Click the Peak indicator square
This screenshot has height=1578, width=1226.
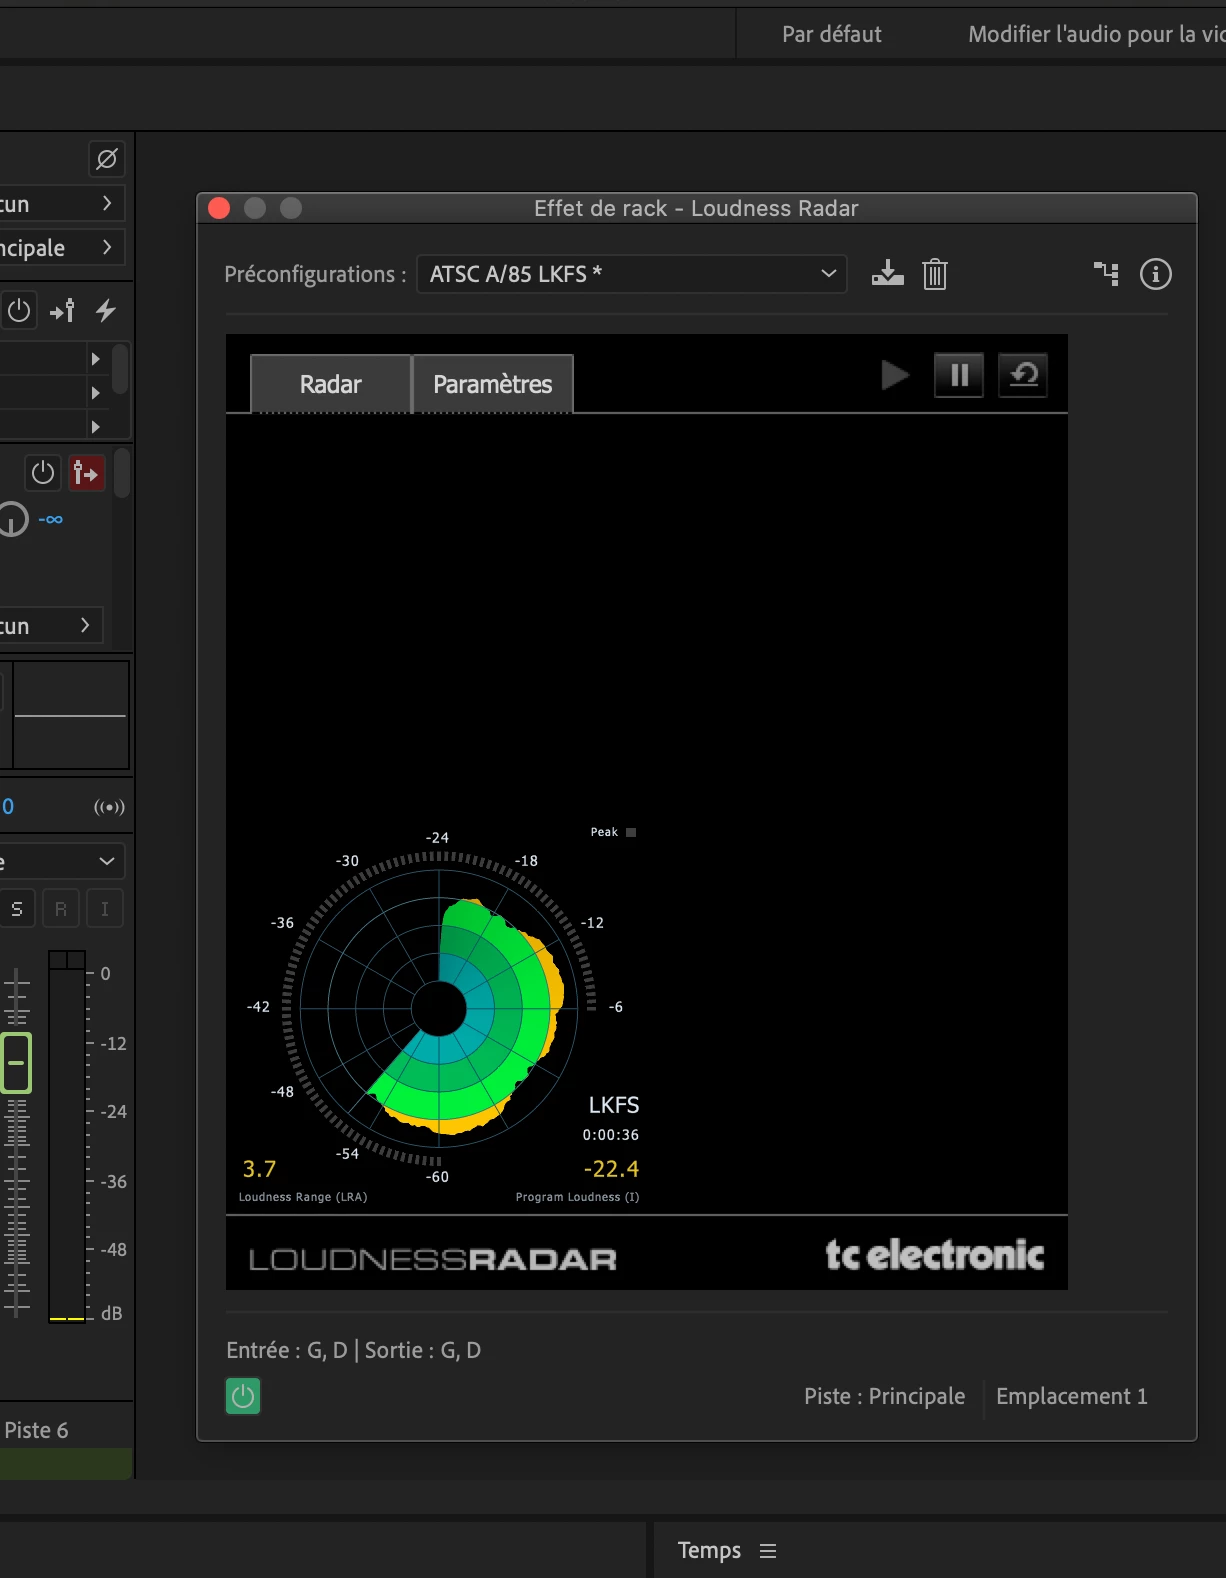(631, 832)
